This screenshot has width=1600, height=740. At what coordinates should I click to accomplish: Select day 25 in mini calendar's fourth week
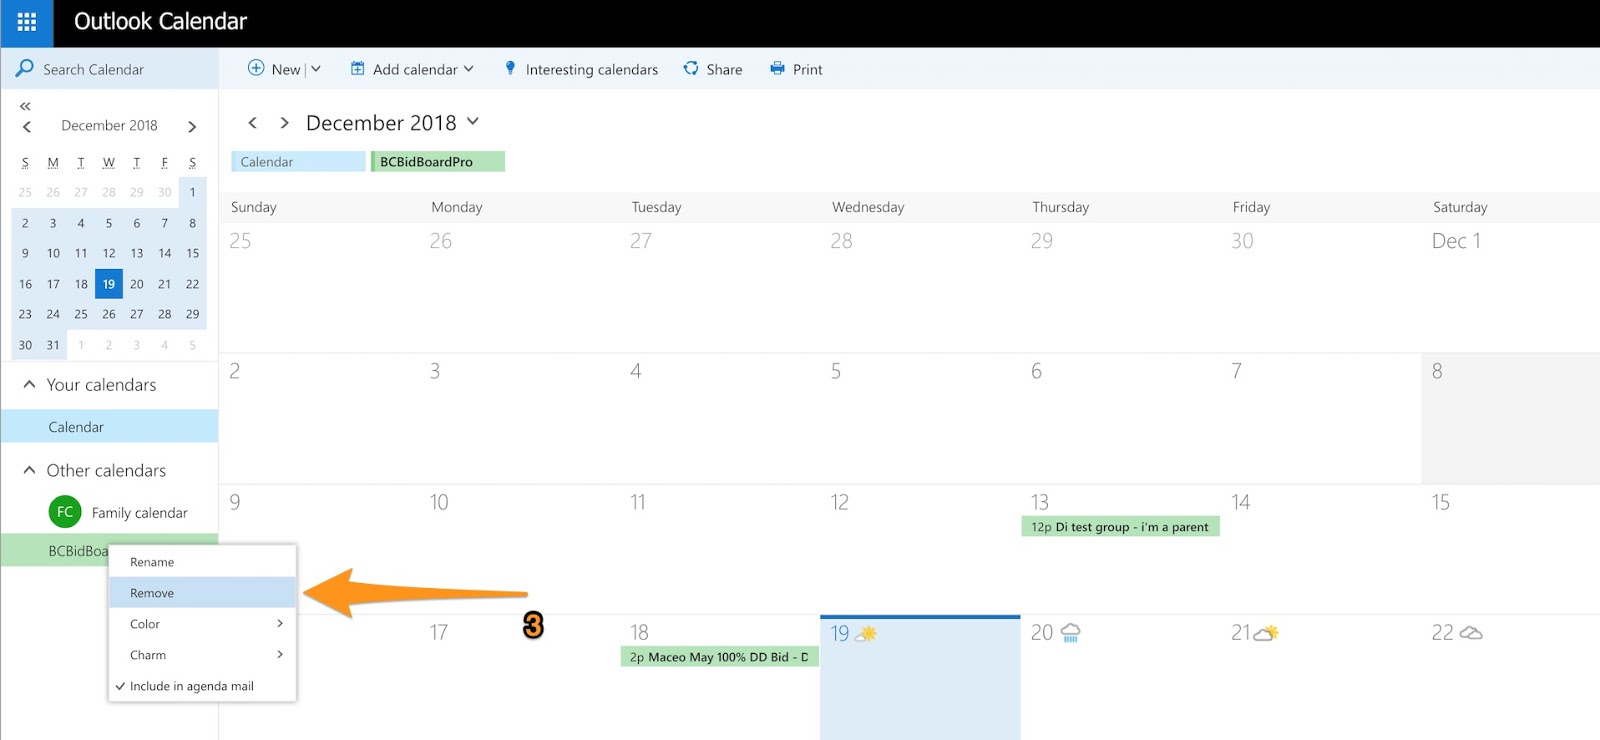[81, 314]
